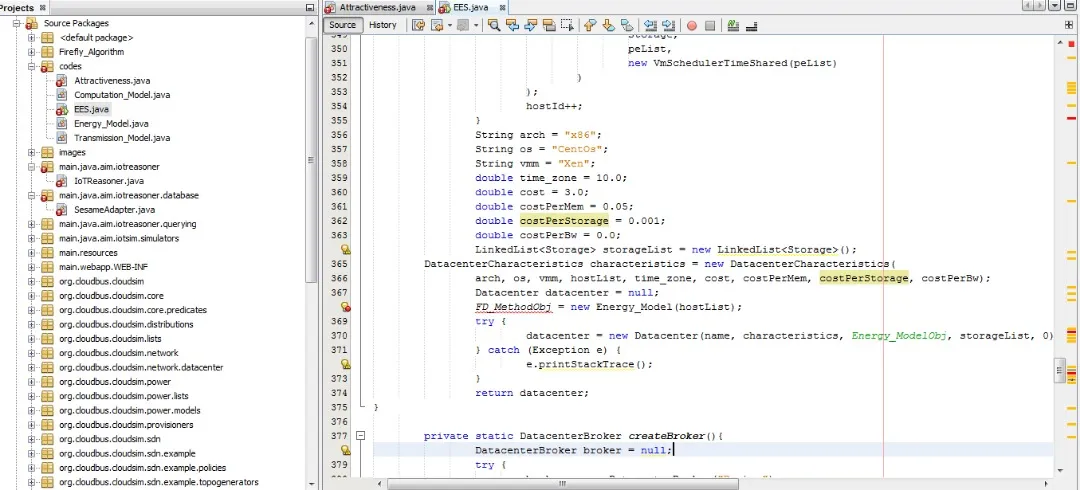
Task: Click the Toggle Rectangular Selection icon
Action: point(568,25)
